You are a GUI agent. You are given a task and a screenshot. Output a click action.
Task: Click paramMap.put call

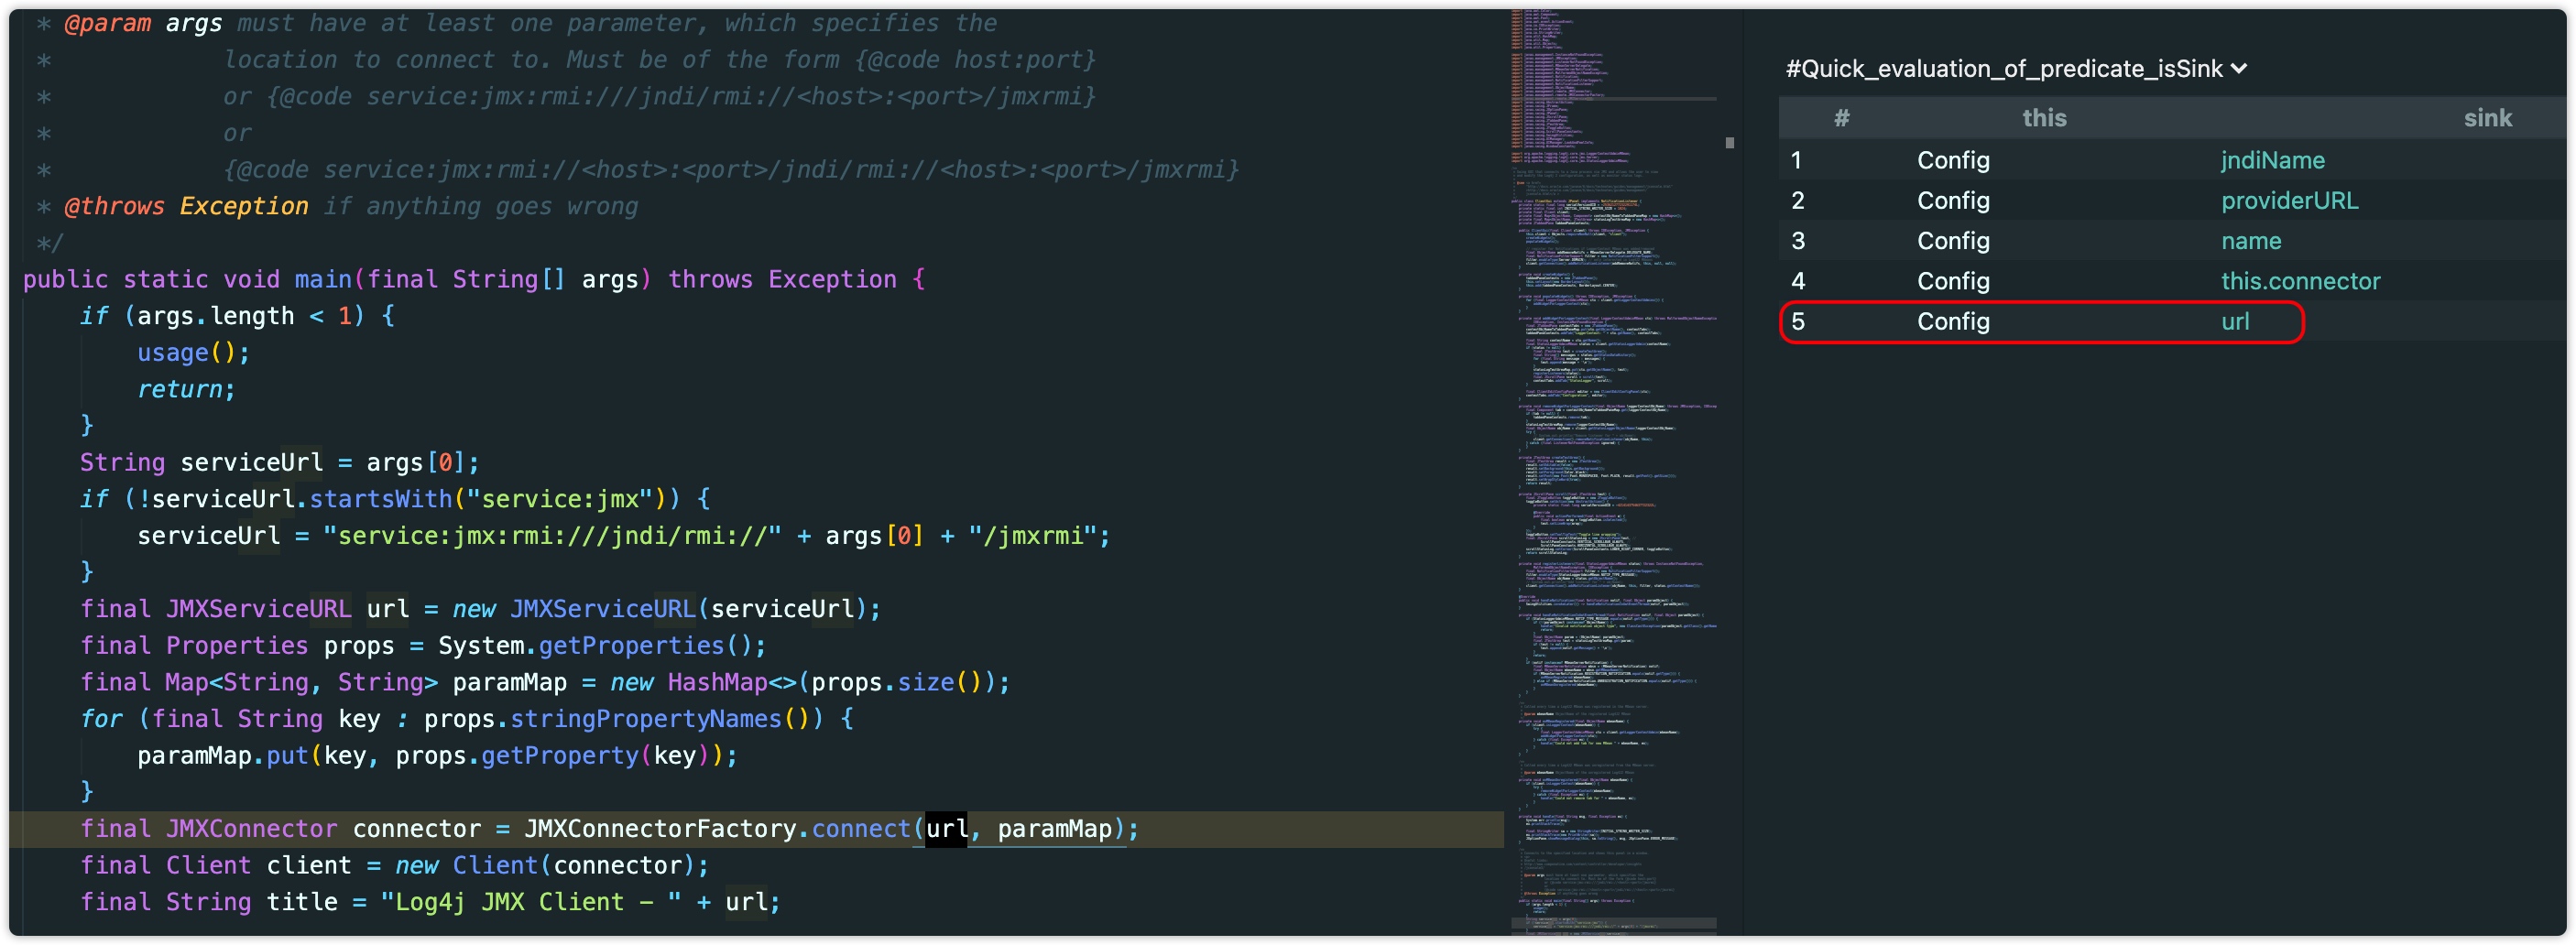pyautogui.click(x=223, y=756)
